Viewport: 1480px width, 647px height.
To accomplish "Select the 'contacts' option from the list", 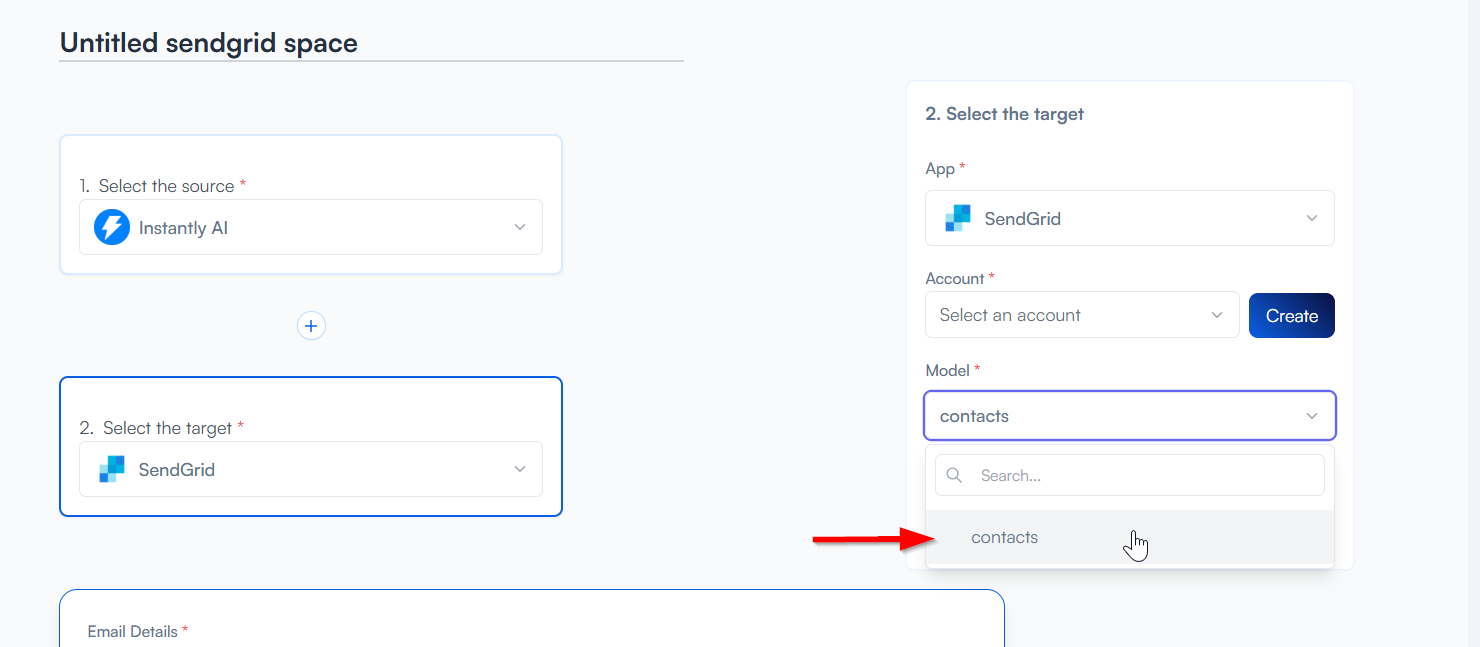I will point(1005,538).
